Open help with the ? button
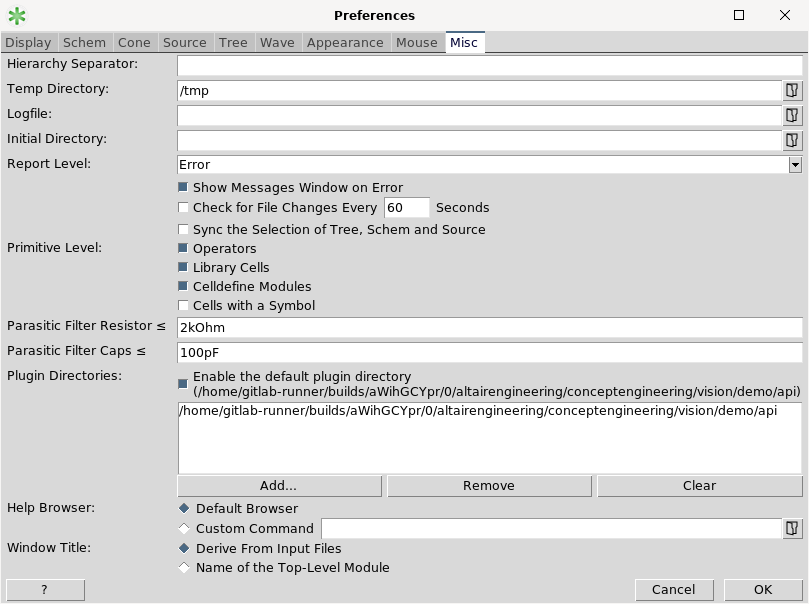 (45, 590)
